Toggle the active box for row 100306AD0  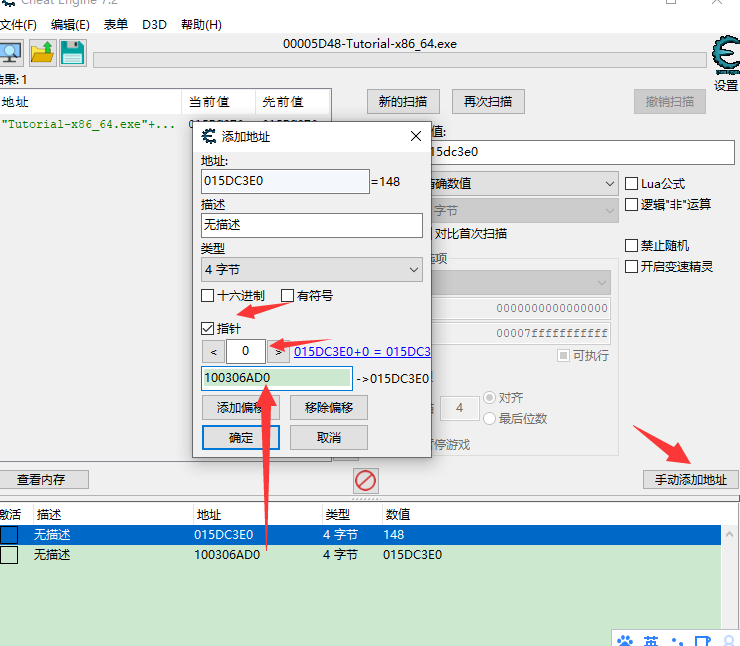coord(9,554)
